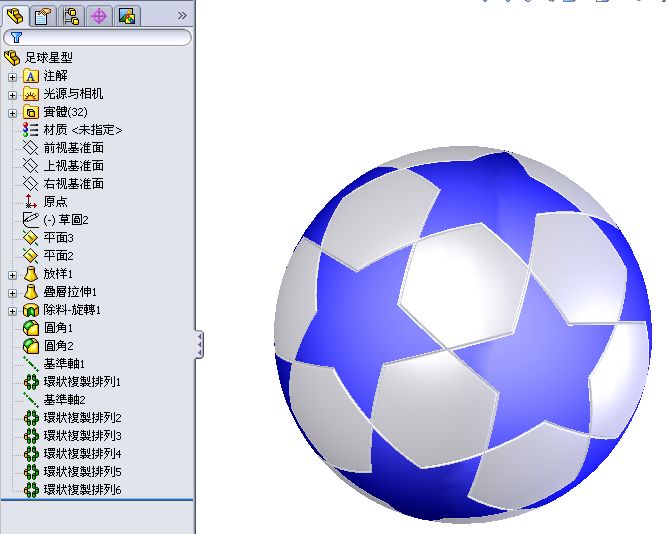Screen dimensions: 667x534
Task: Select the 環狀複製排列3 circular pattern icon
Action: 31,436
